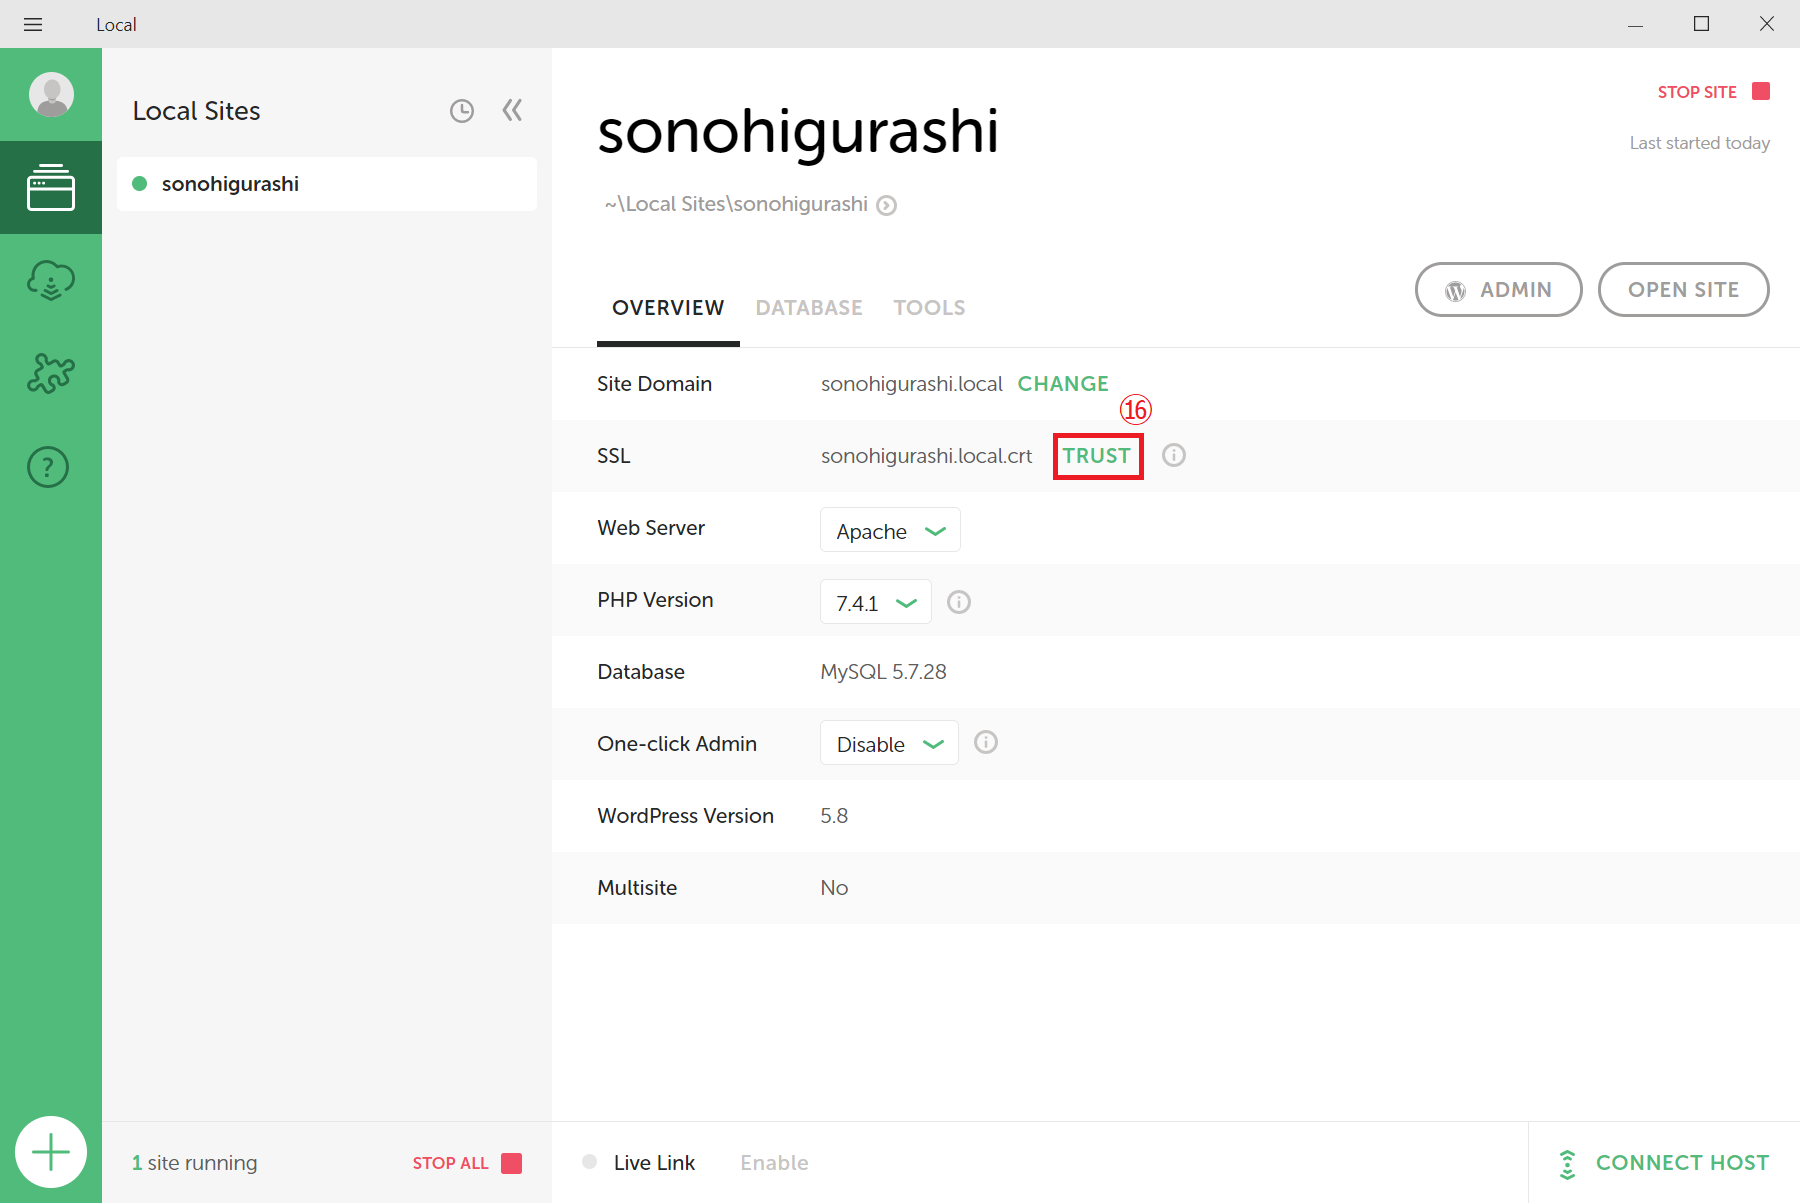Sort sites with the clock icon

pyautogui.click(x=461, y=111)
